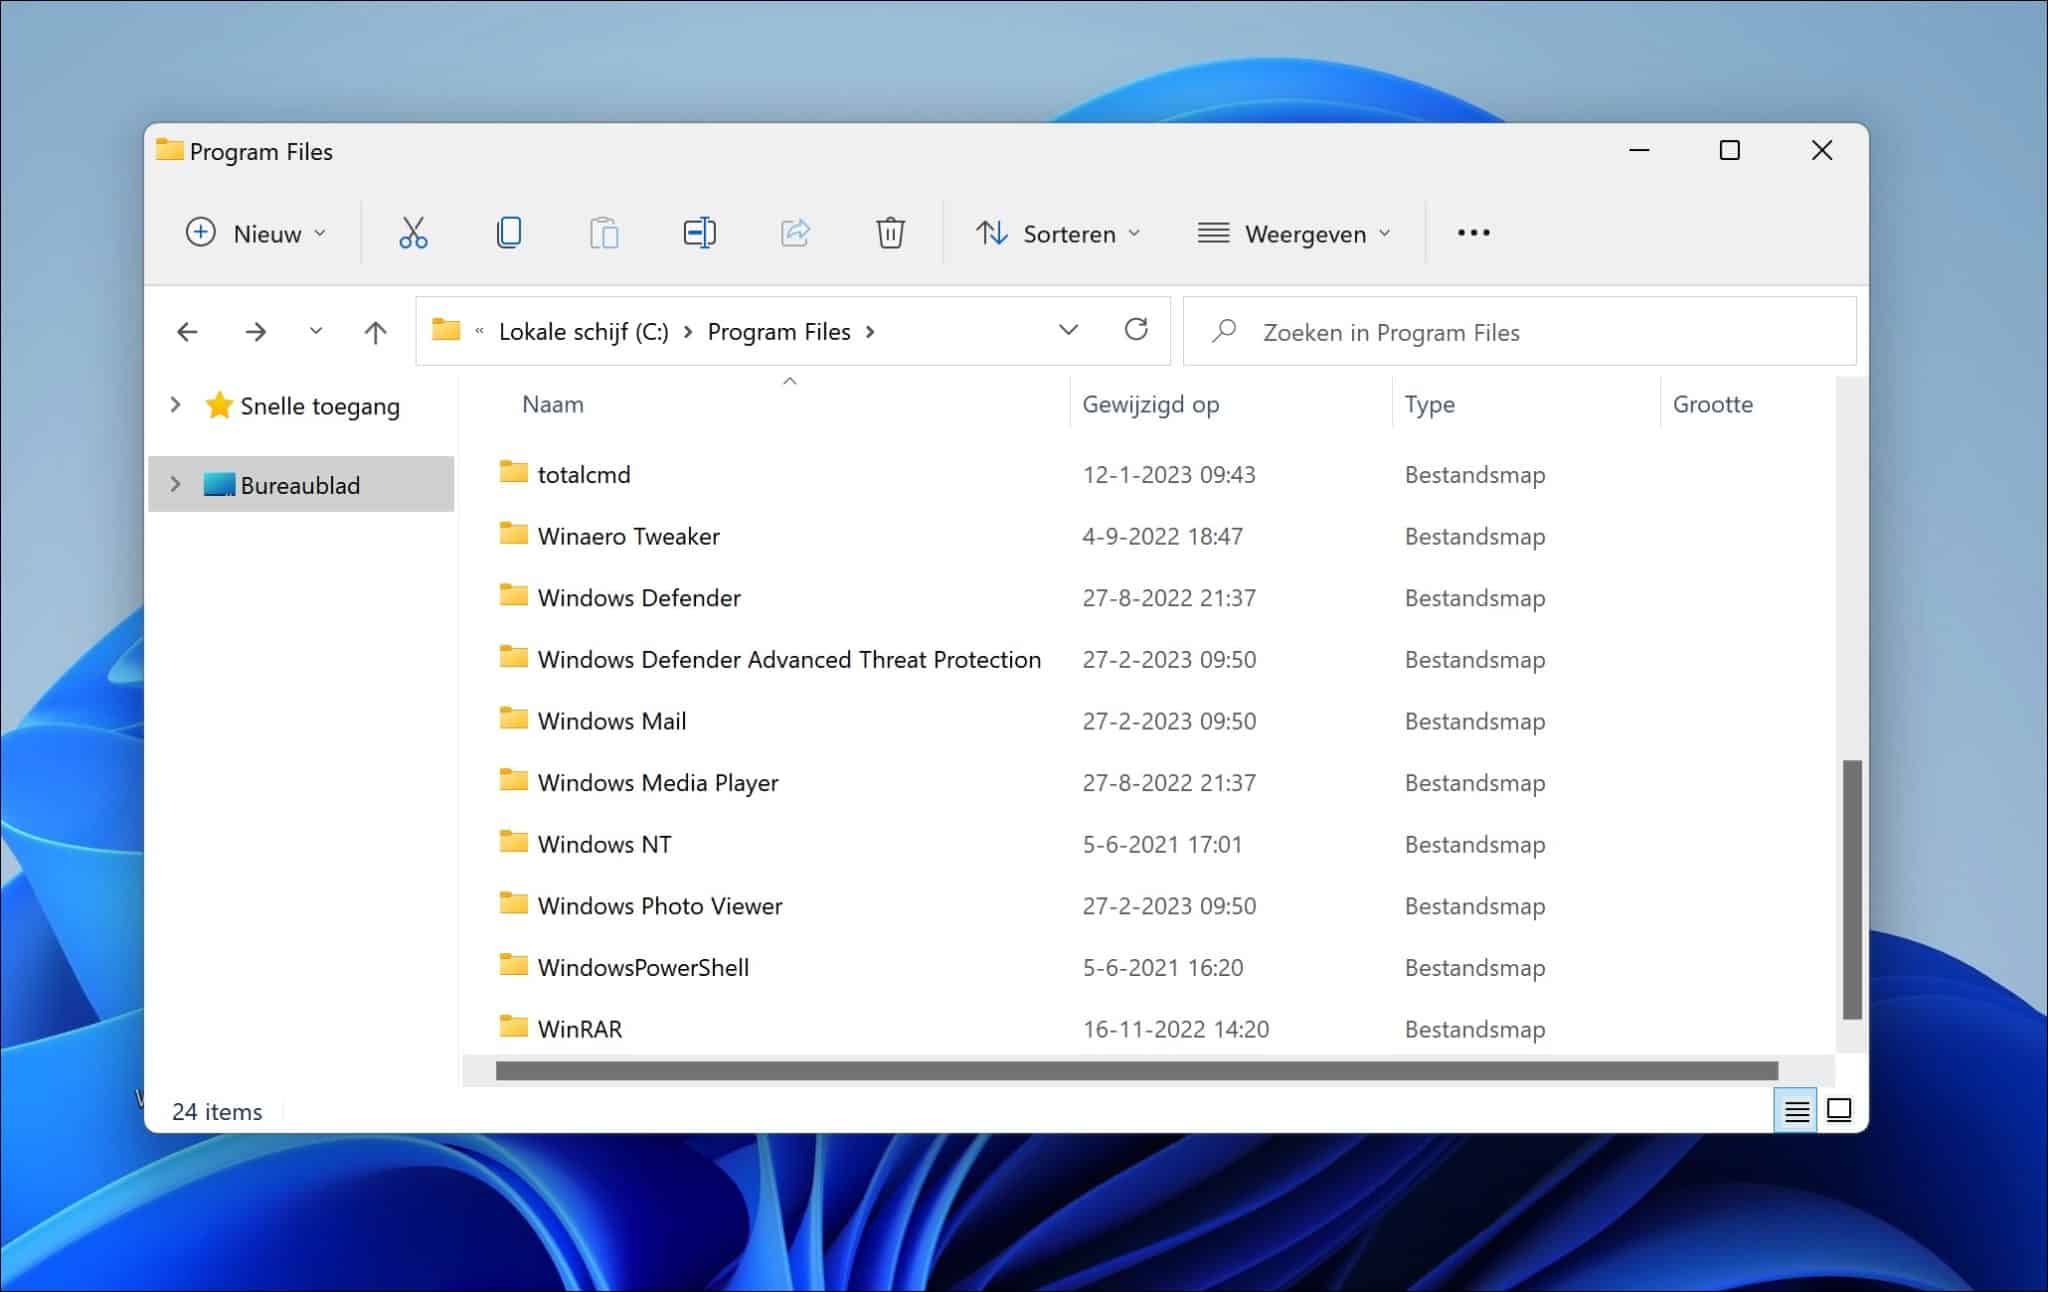
Task: Refresh the current folder view
Action: (x=1136, y=330)
